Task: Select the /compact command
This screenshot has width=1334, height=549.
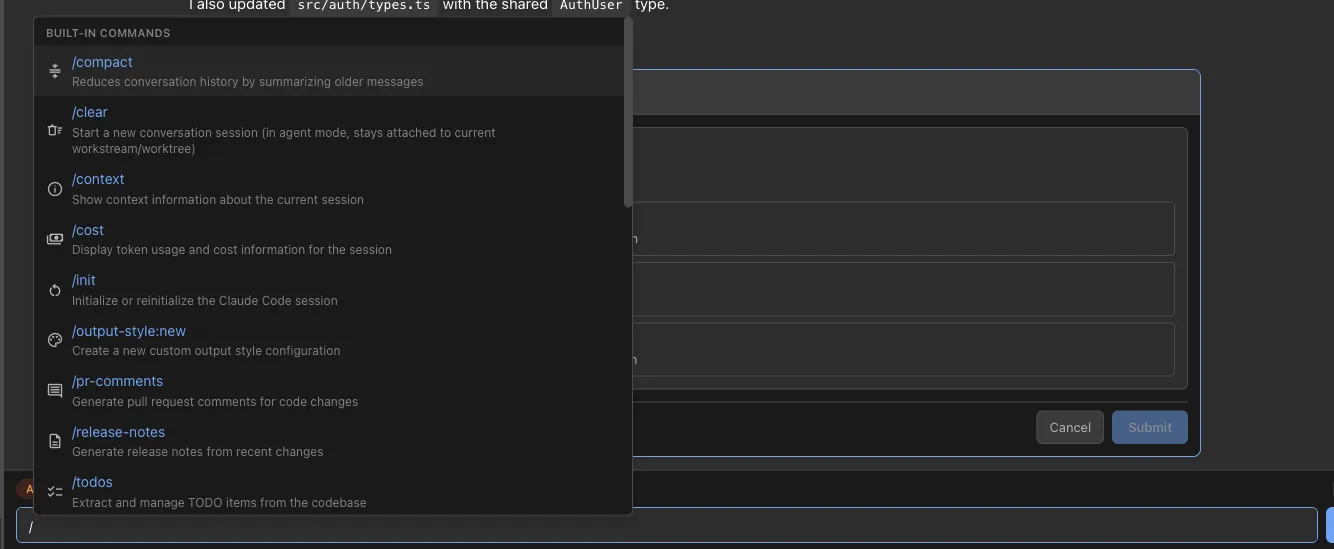Action: coord(102,62)
